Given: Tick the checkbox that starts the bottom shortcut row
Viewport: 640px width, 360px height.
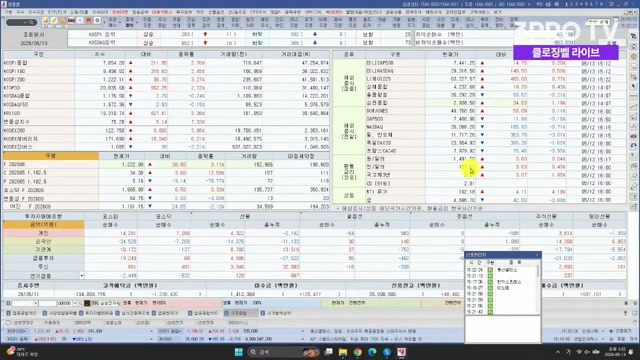Looking at the screenshot, I should [8, 323].
